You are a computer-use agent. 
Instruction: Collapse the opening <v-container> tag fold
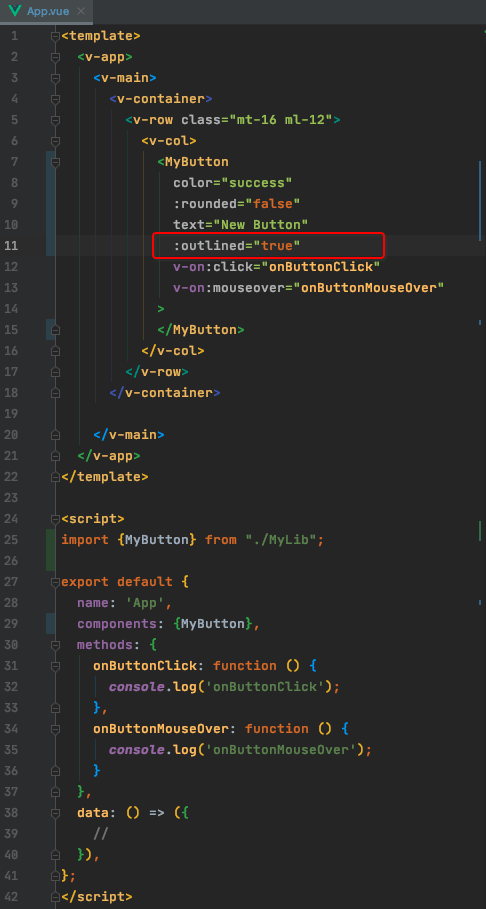tap(55, 99)
